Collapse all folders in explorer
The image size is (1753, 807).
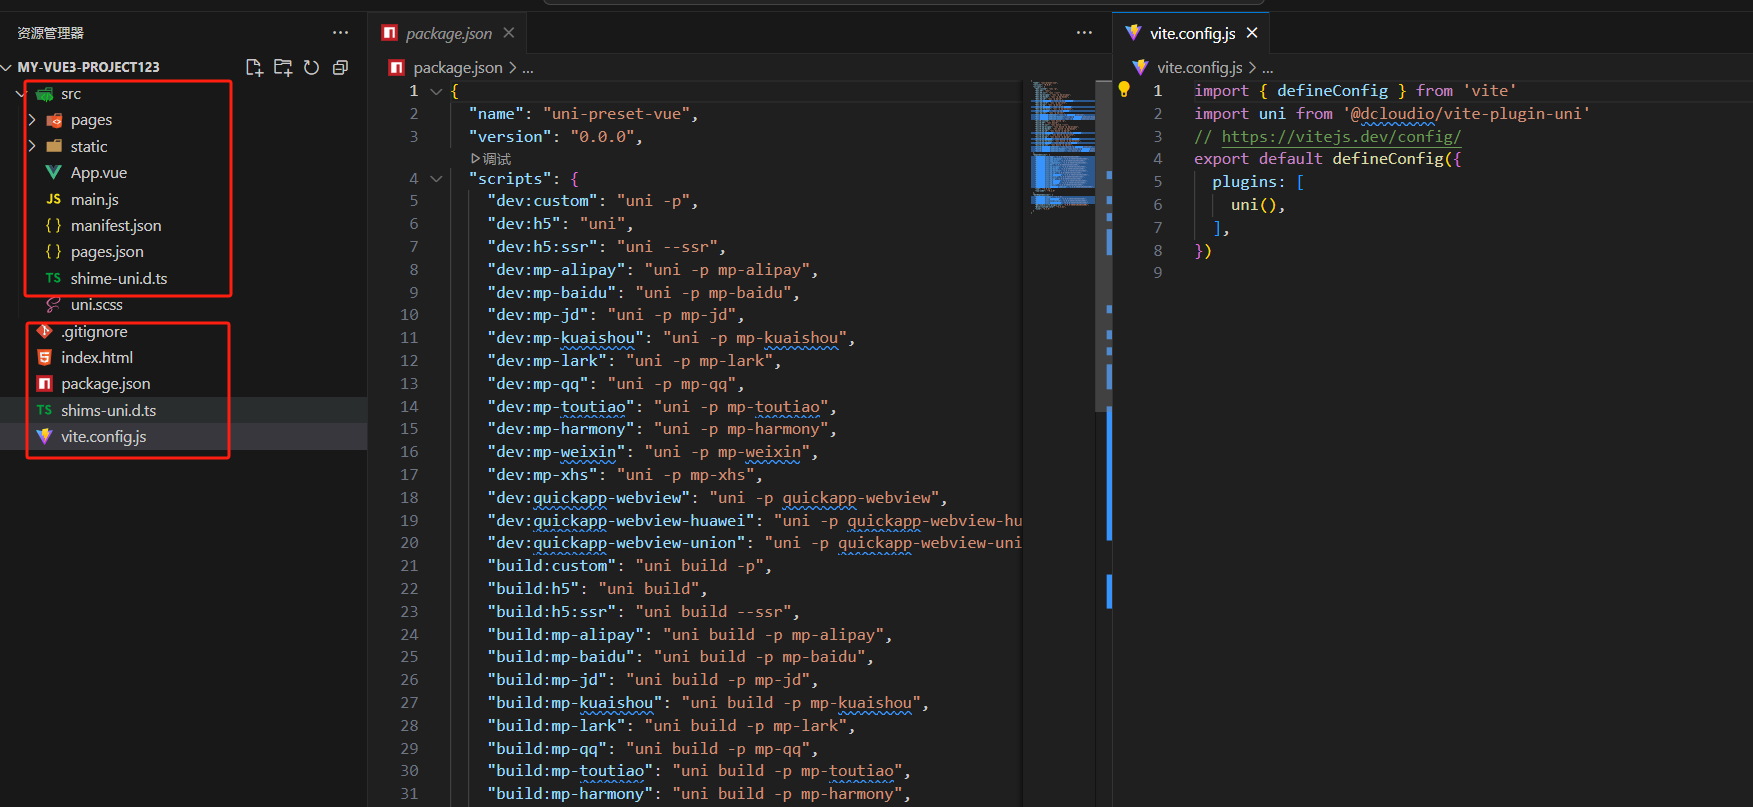click(x=341, y=67)
